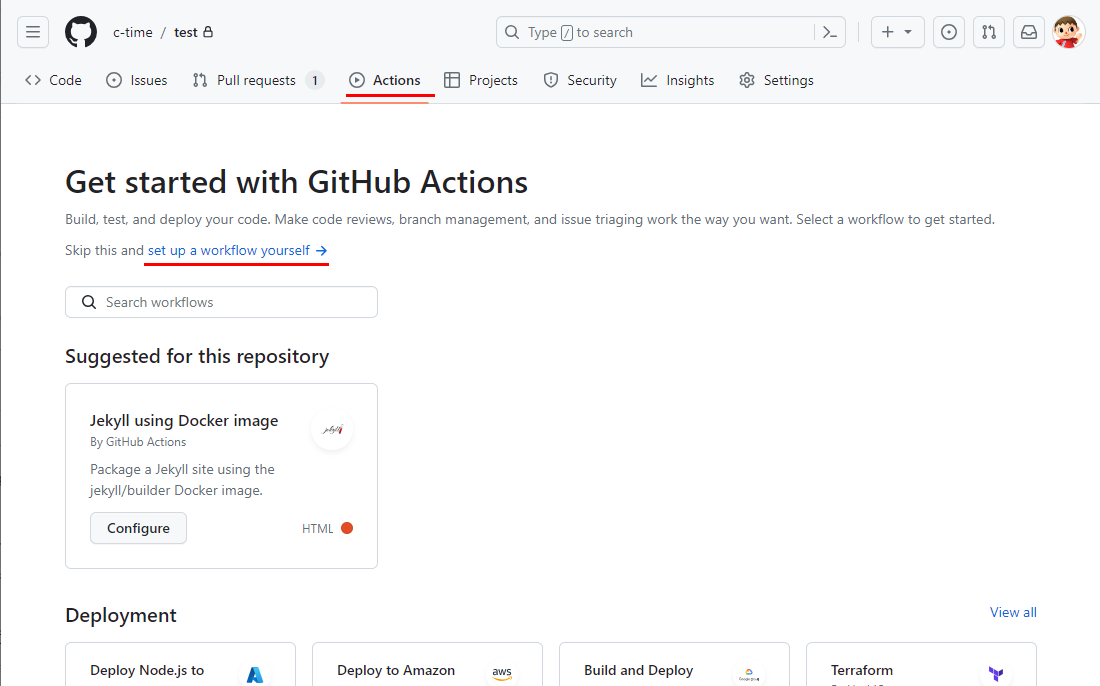This screenshot has width=1100, height=686.
Task: Click set up a workflow yourself link
Action: [238, 250]
